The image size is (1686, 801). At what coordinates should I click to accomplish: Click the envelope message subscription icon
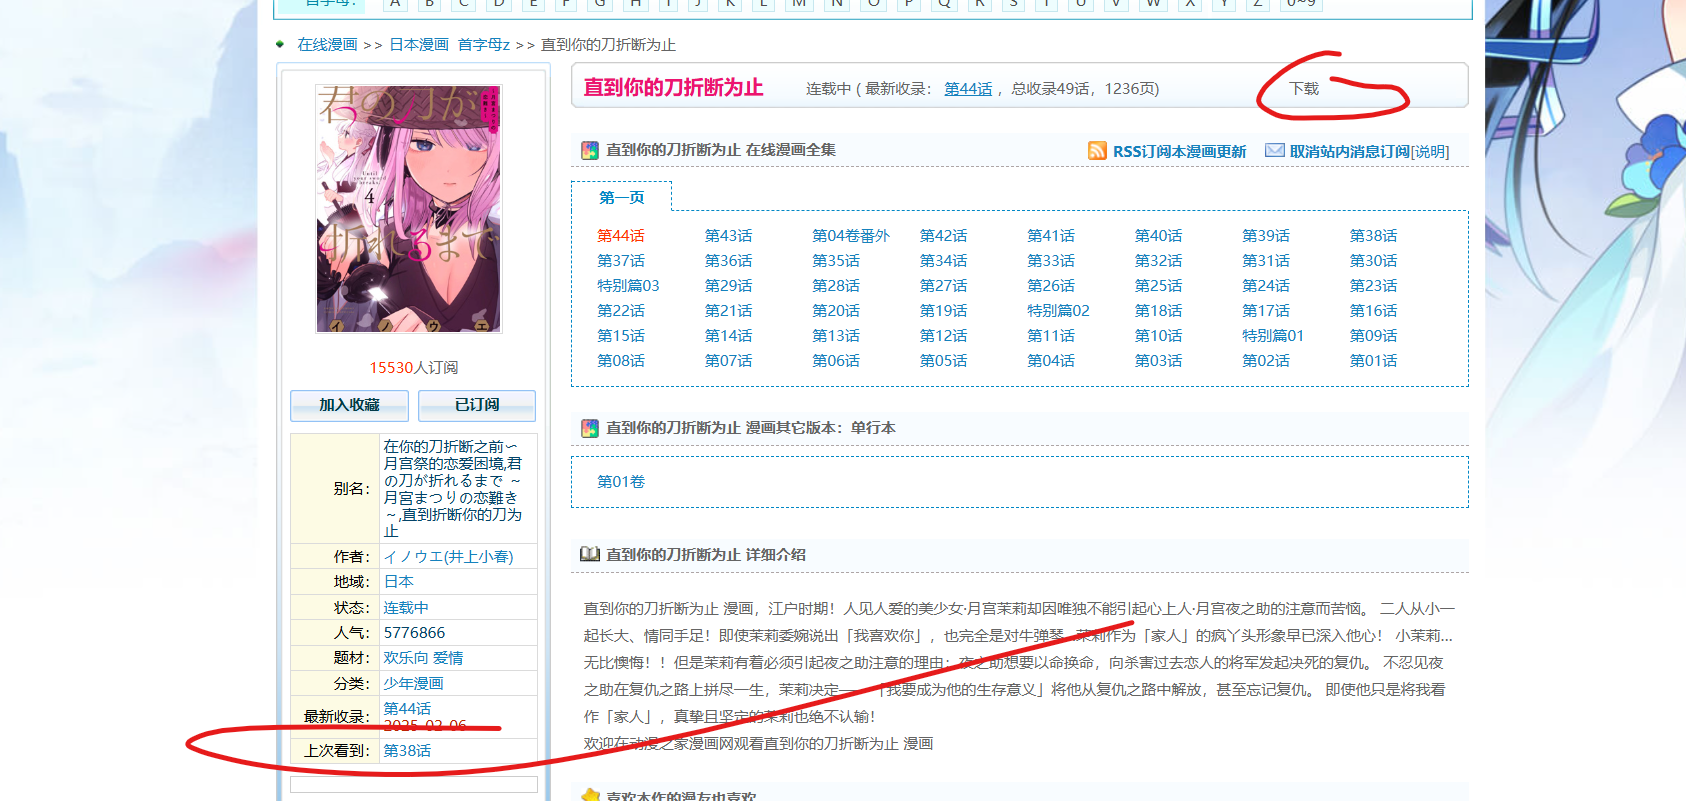[1274, 150]
